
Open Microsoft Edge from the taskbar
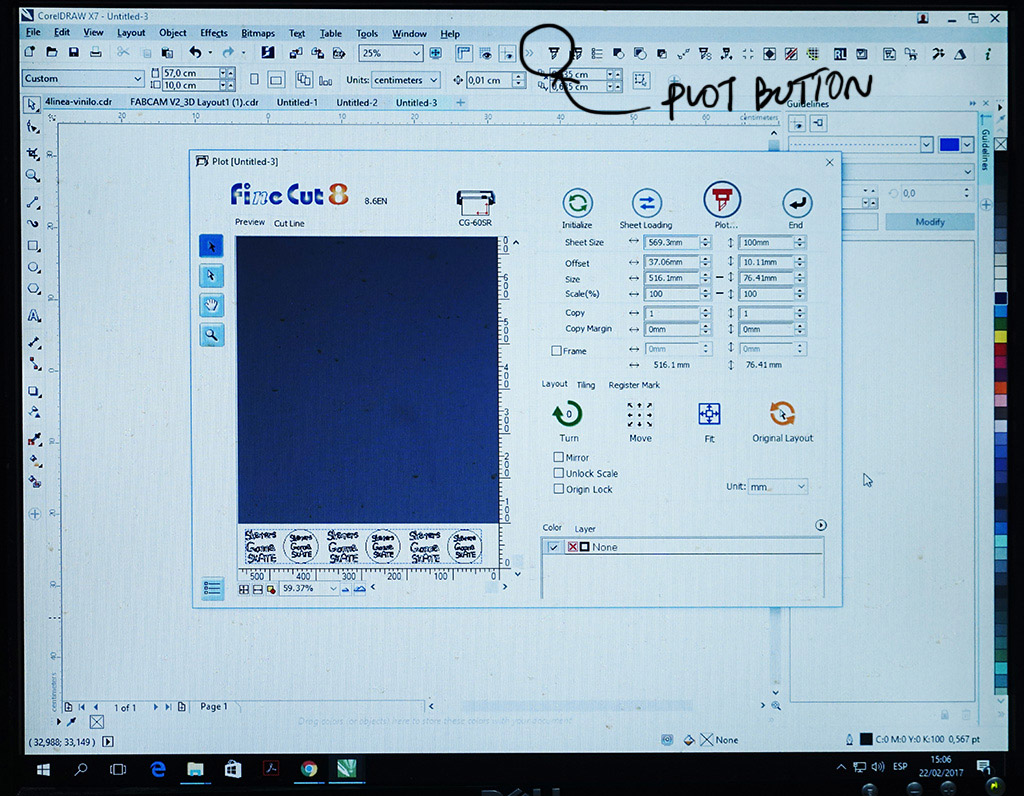tap(157, 769)
